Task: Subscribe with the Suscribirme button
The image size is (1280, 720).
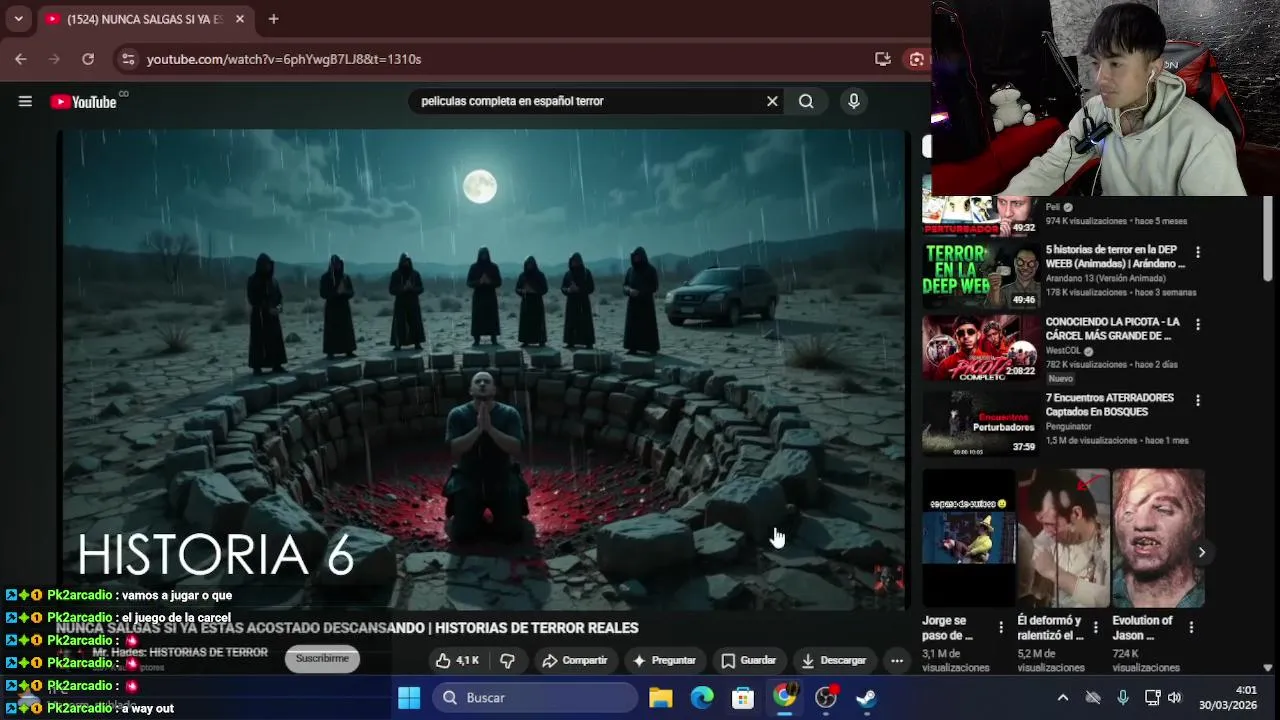Action: click(x=322, y=659)
